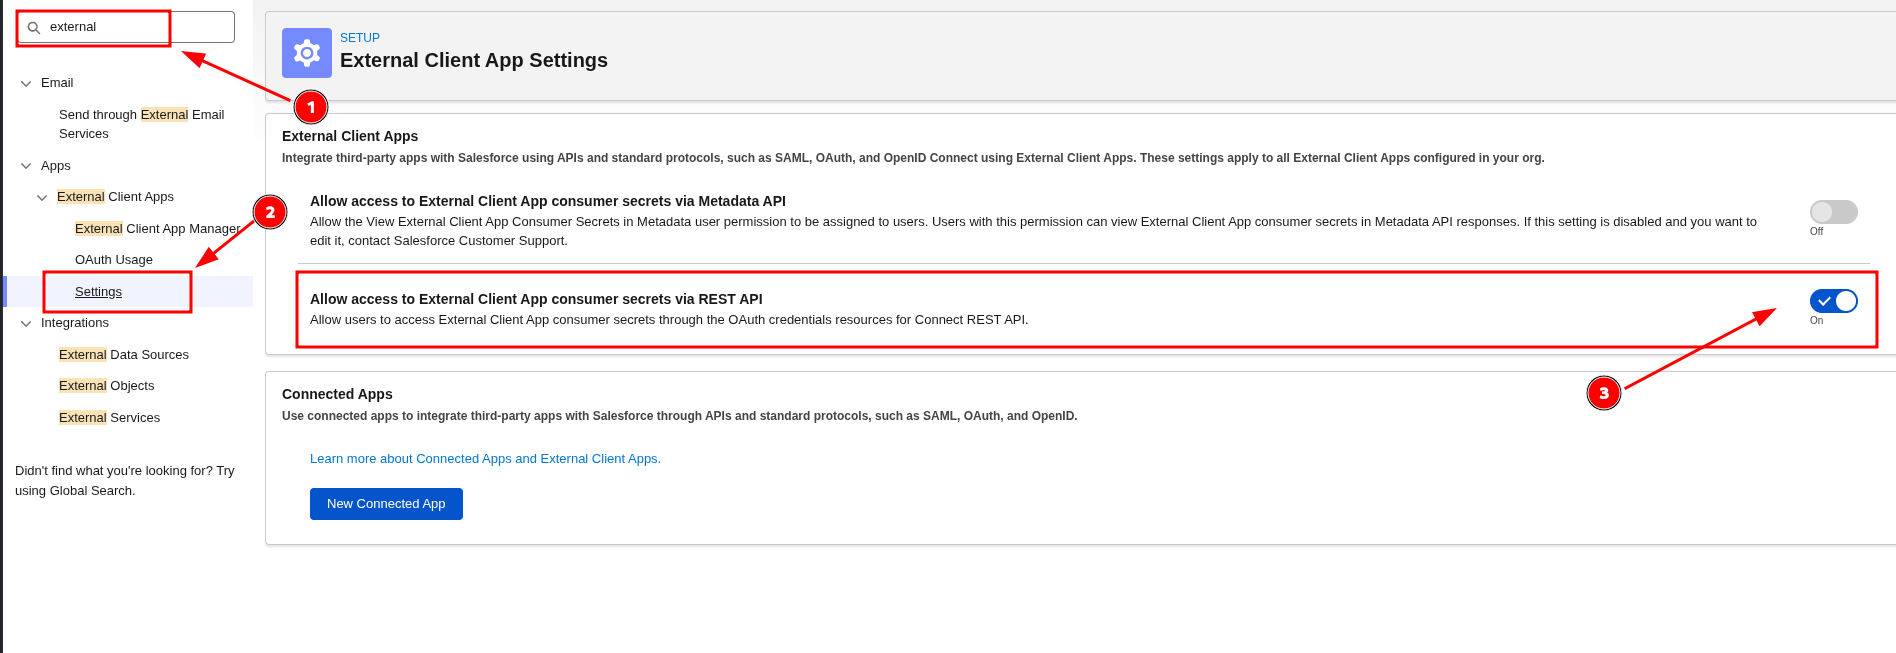Collapse the Apps section chevron
The width and height of the screenshot is (1896, 653).
click(26, 166)
